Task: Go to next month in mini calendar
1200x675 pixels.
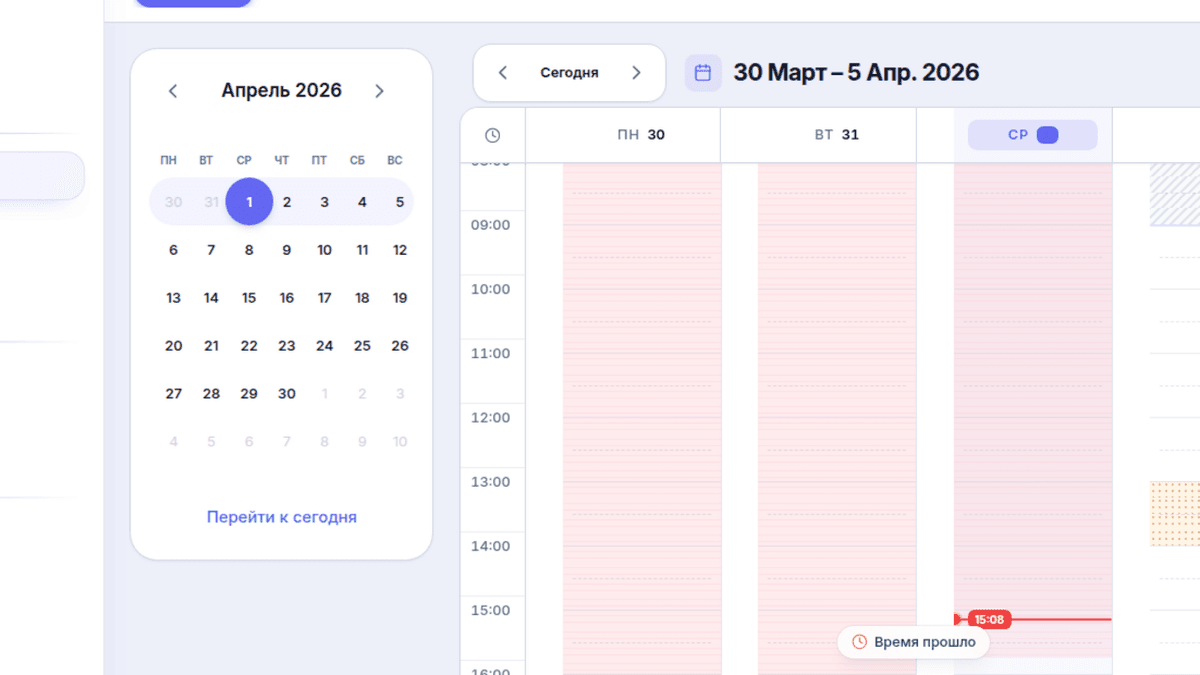Action: (x=379, y=91)
